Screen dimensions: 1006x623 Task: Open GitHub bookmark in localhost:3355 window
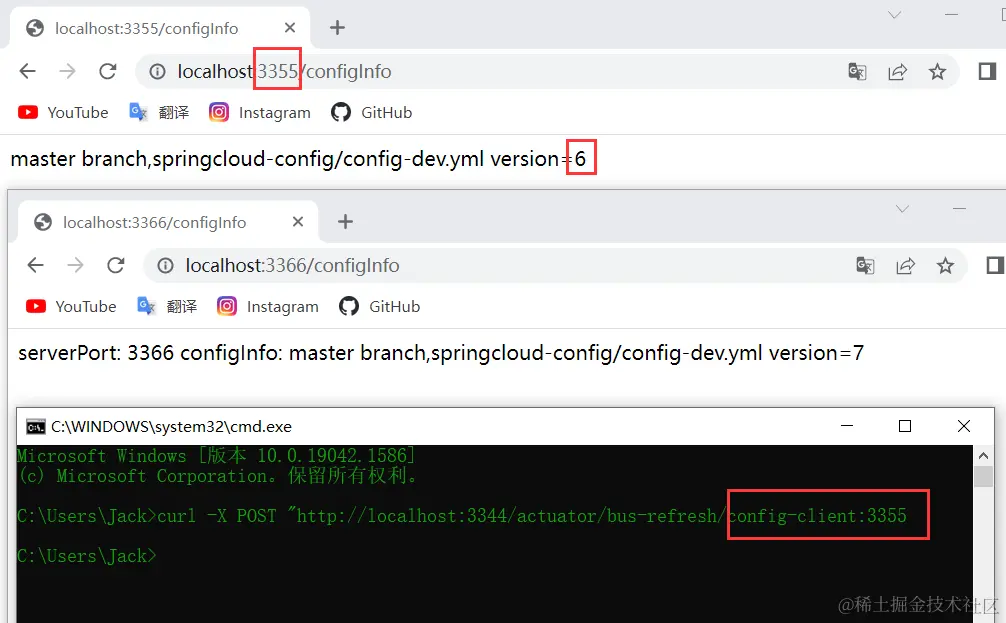coord(371,112)
